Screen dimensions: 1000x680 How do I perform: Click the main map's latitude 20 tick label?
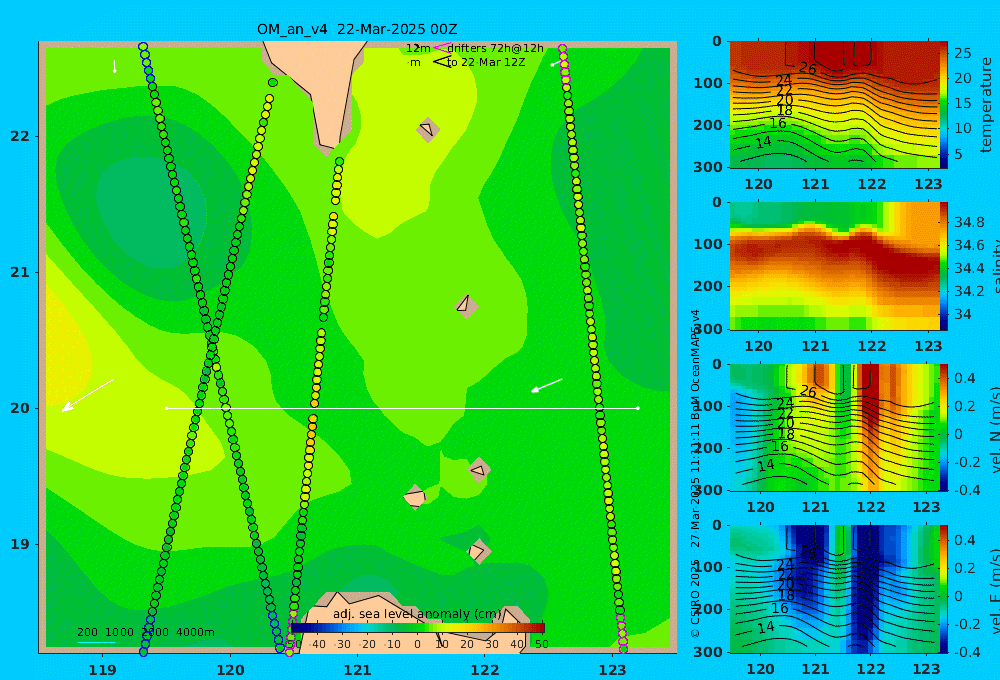point(20,408)
